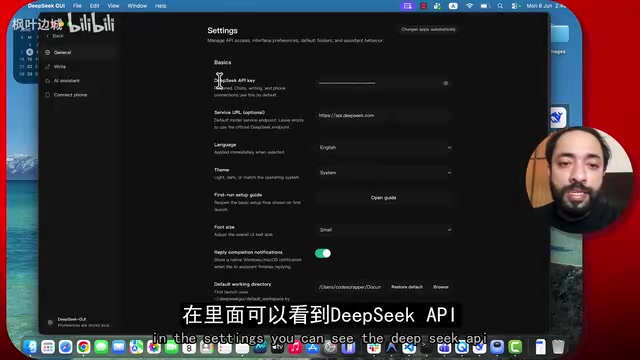The width and height of the screenshot is (640, 360).
Task: Open the AI assistant settings section
Action: point(80,81)
